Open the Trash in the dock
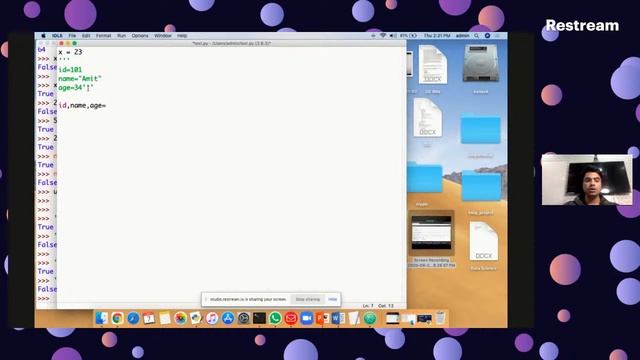640x360 pixels. (x=440, y=318)
